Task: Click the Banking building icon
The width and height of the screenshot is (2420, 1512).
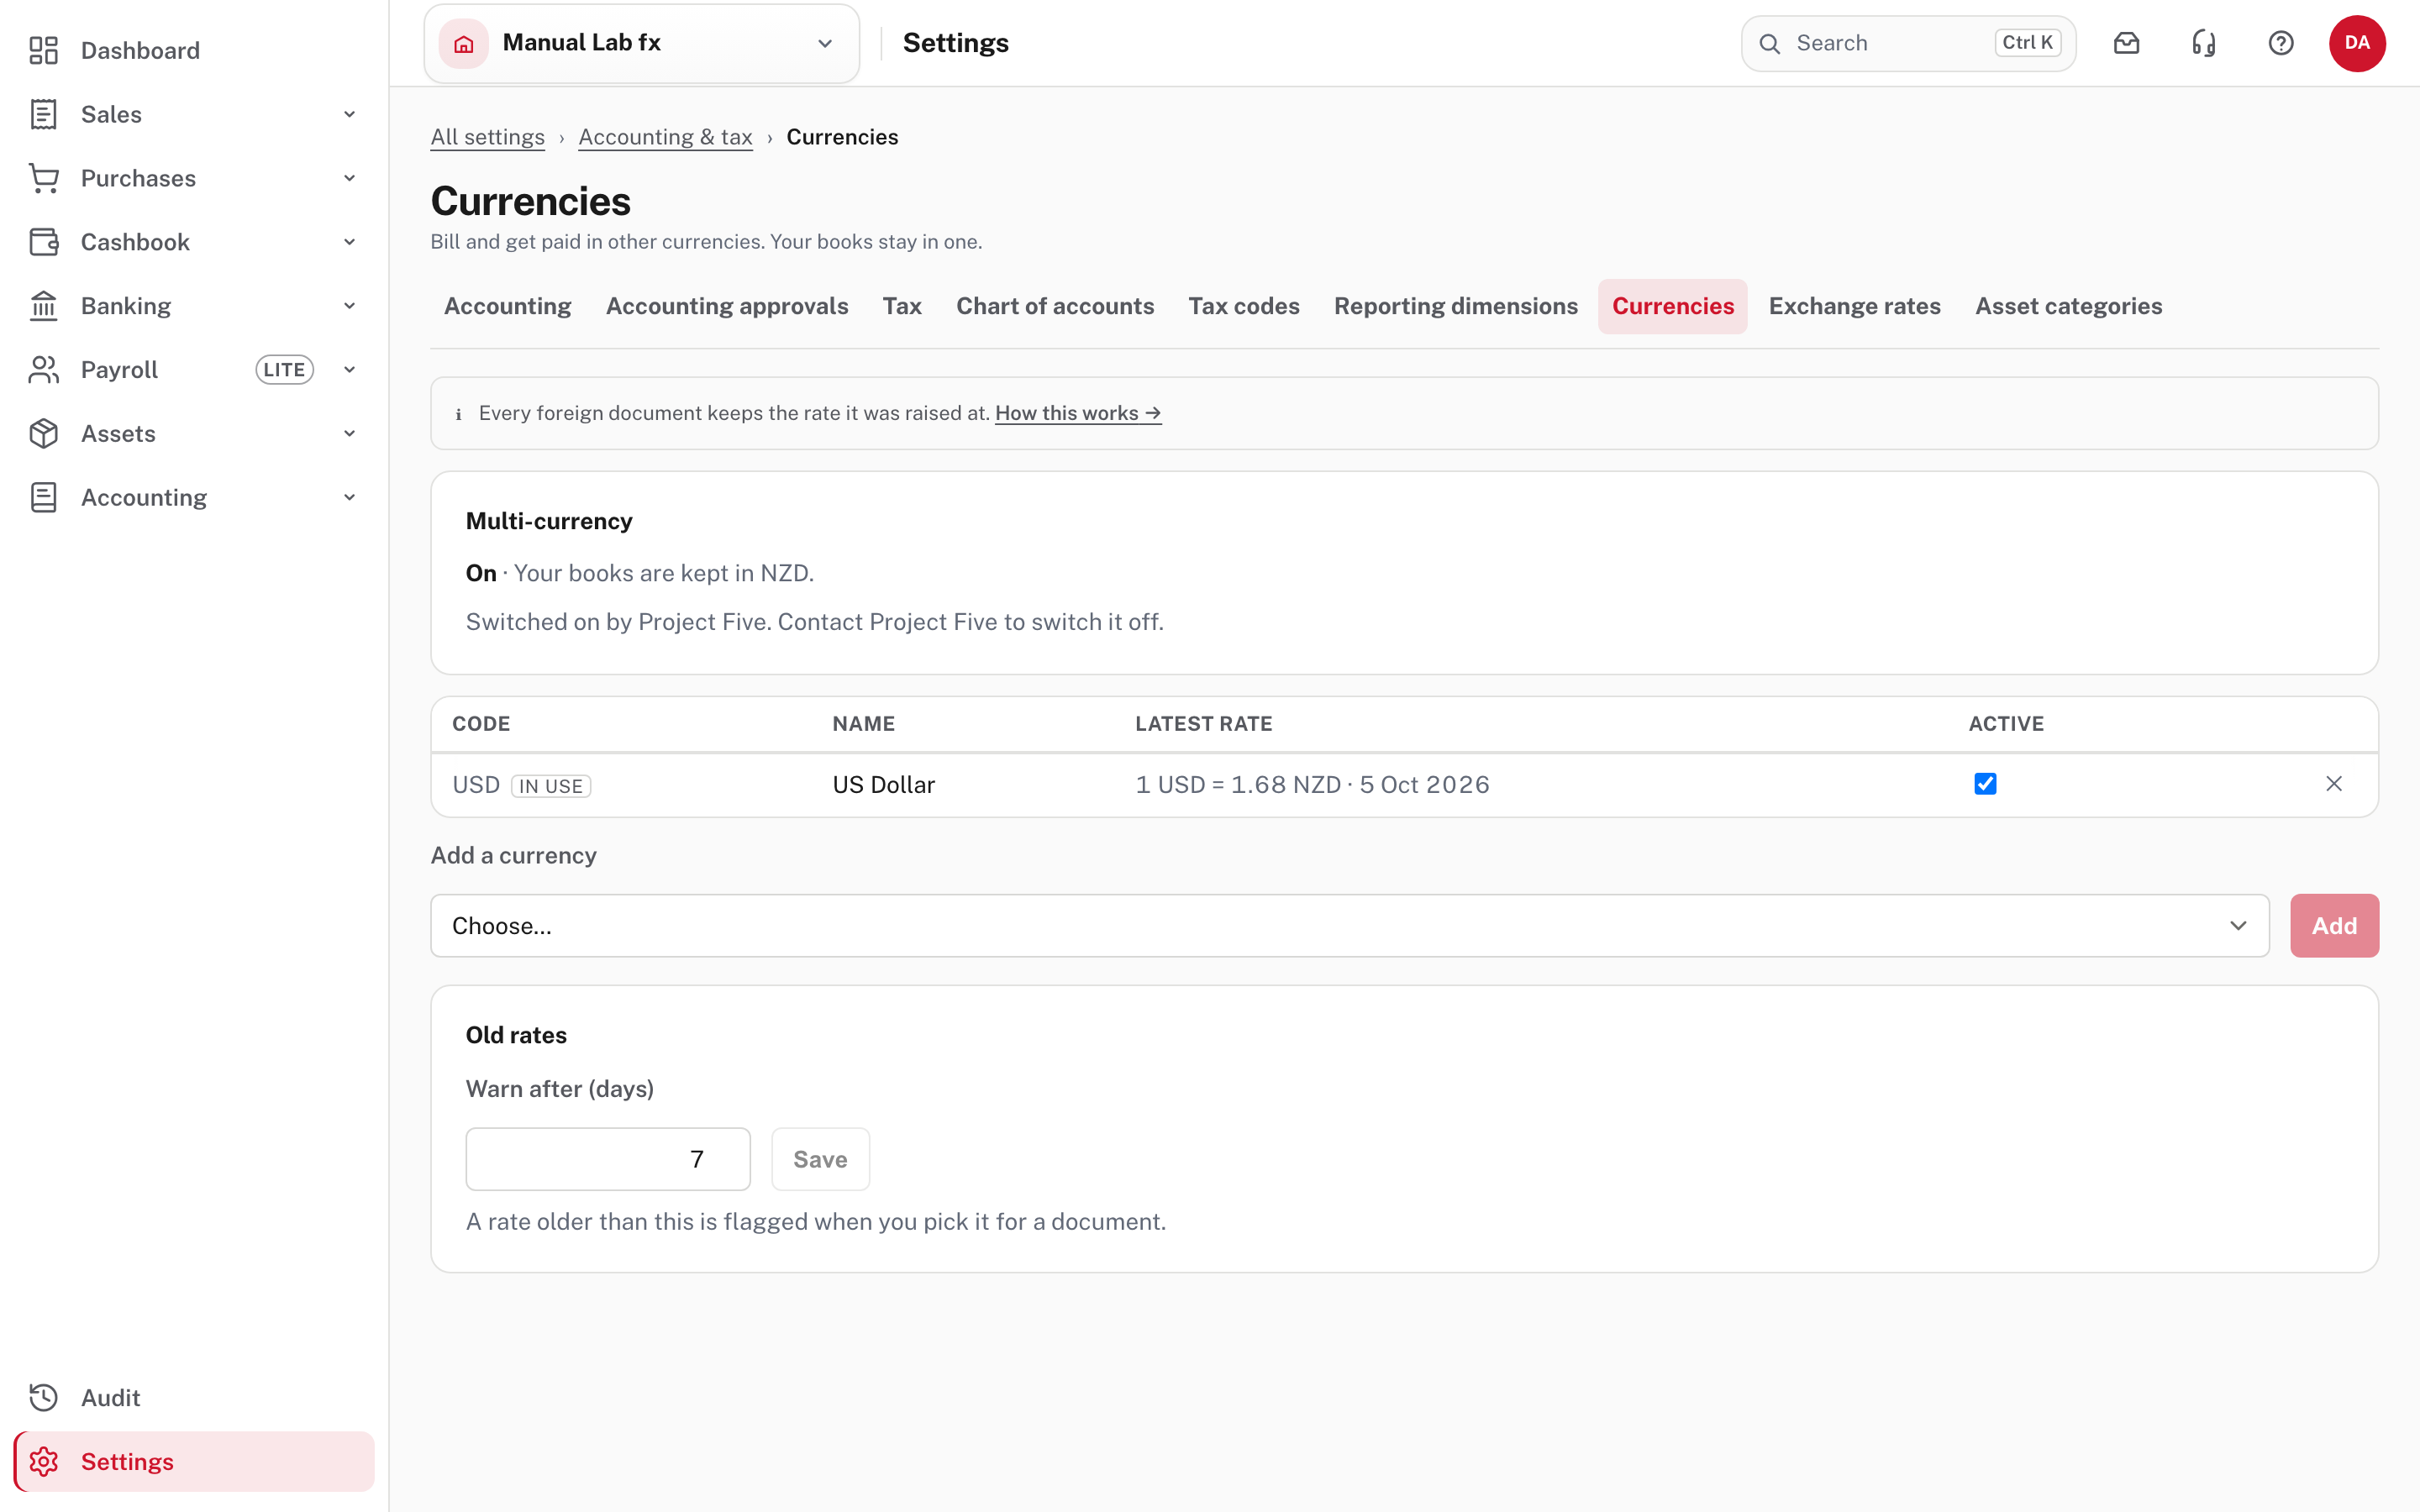Action: click(x=43, y=306)
